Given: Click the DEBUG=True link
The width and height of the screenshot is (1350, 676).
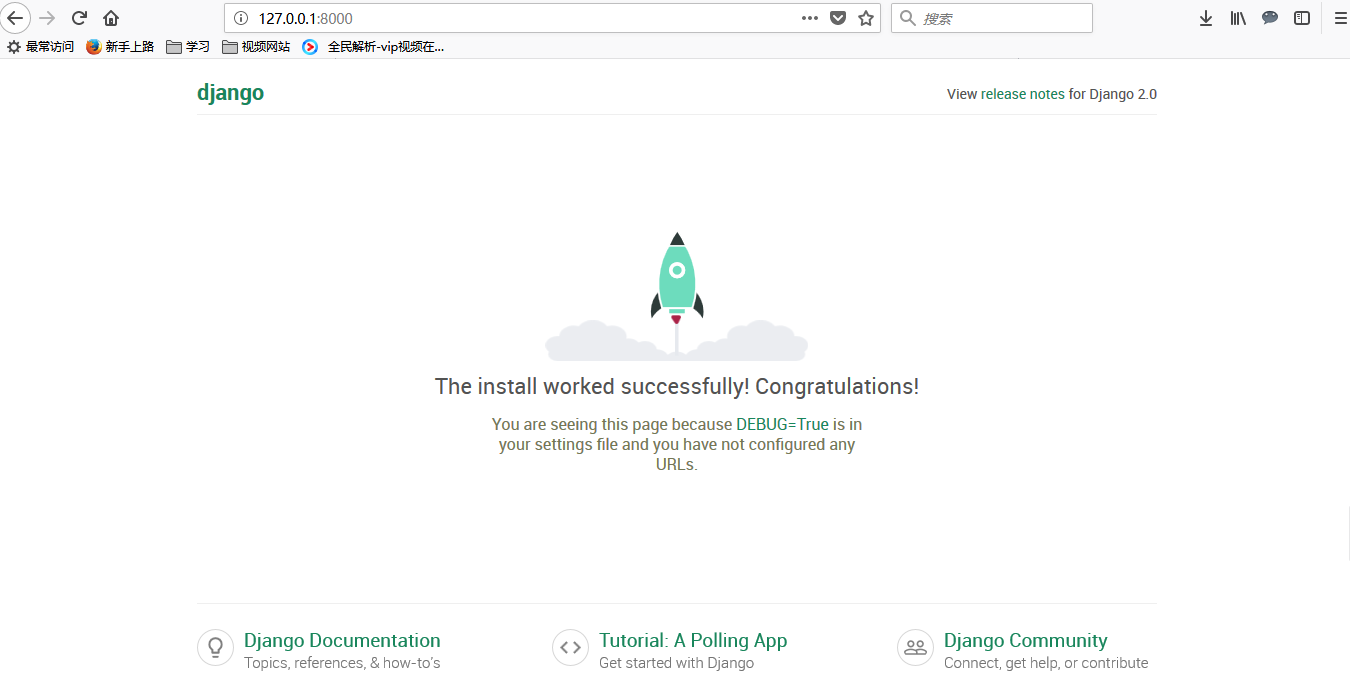Looking at the screenshot, I should [x=782, y=424].
